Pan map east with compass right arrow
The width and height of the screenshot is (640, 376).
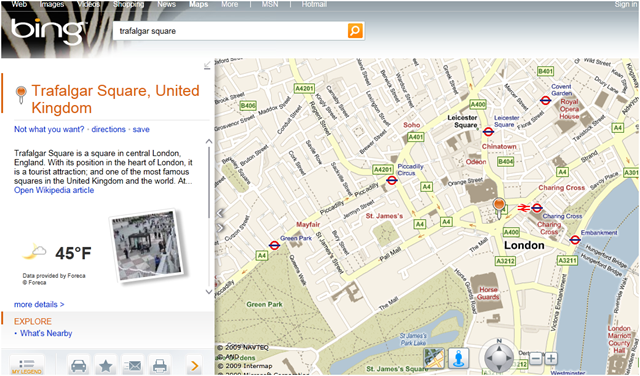click(x=509, y=359)
